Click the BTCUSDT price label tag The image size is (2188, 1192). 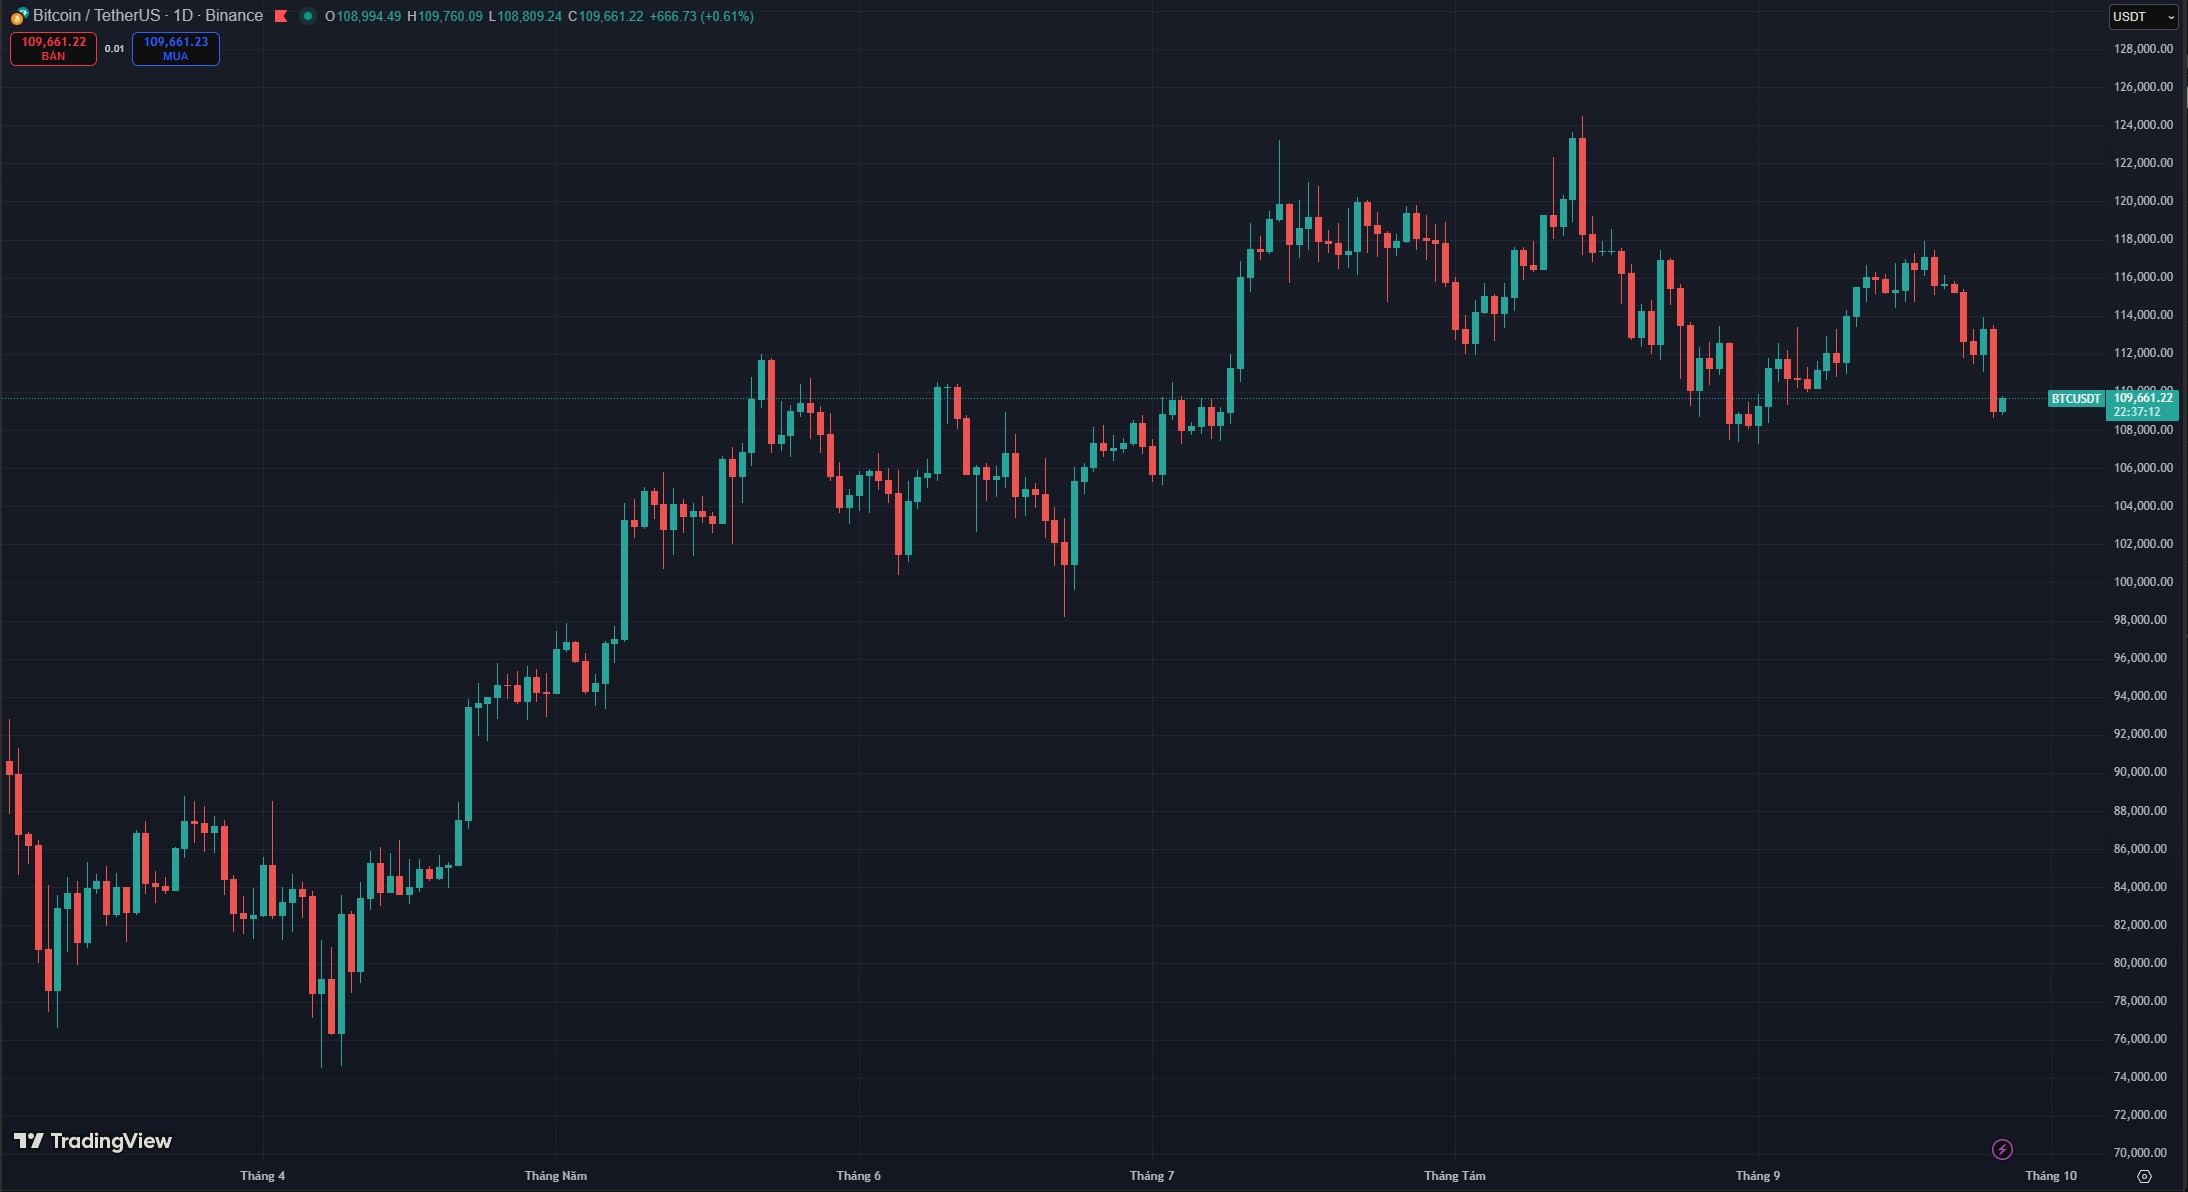click(2076, 399)
